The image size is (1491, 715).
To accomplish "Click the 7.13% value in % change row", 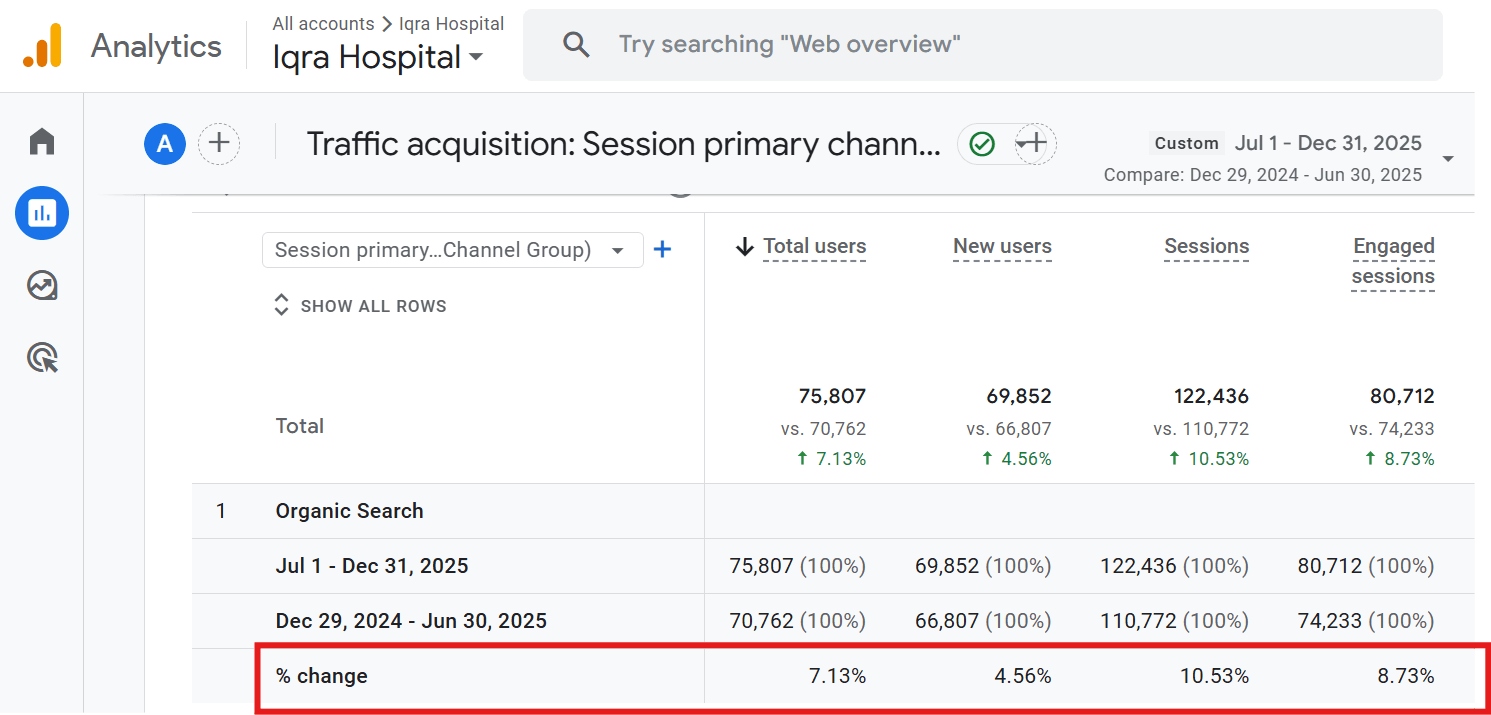I will [x=837, y=676].
